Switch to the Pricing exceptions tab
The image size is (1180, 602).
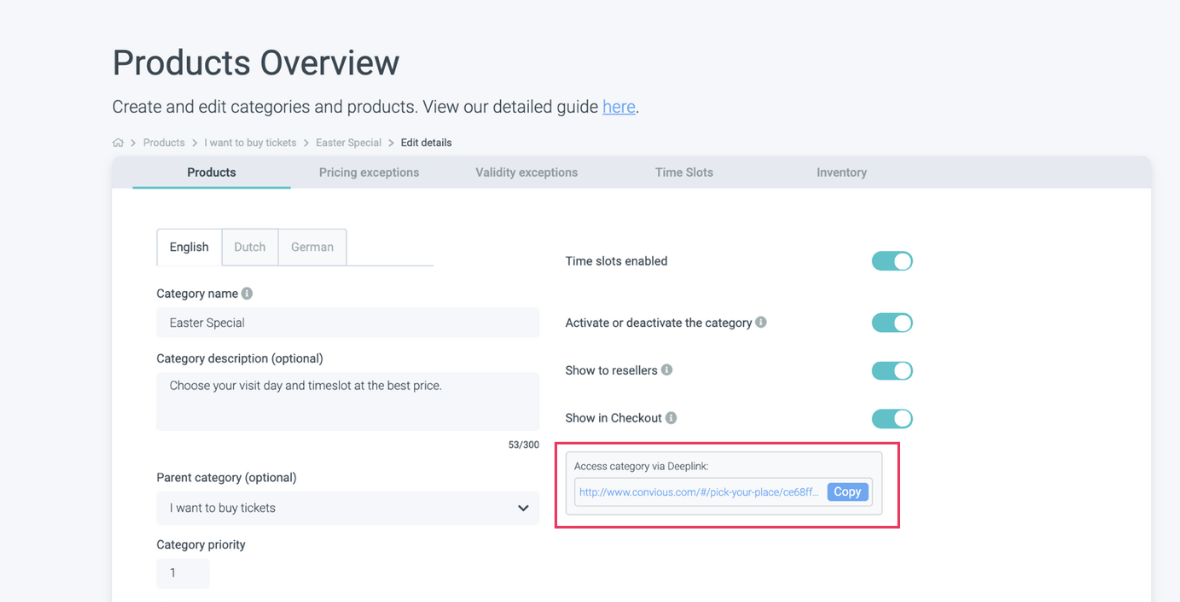369,173
